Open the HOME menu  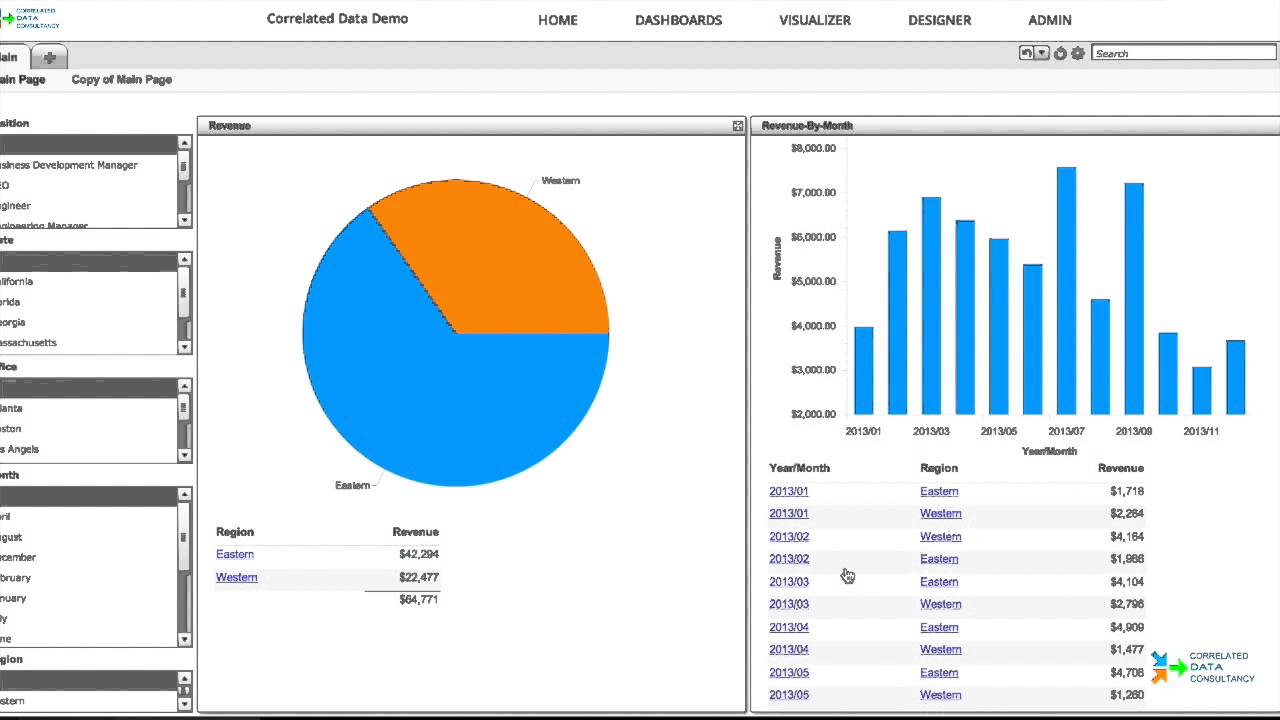558,20
